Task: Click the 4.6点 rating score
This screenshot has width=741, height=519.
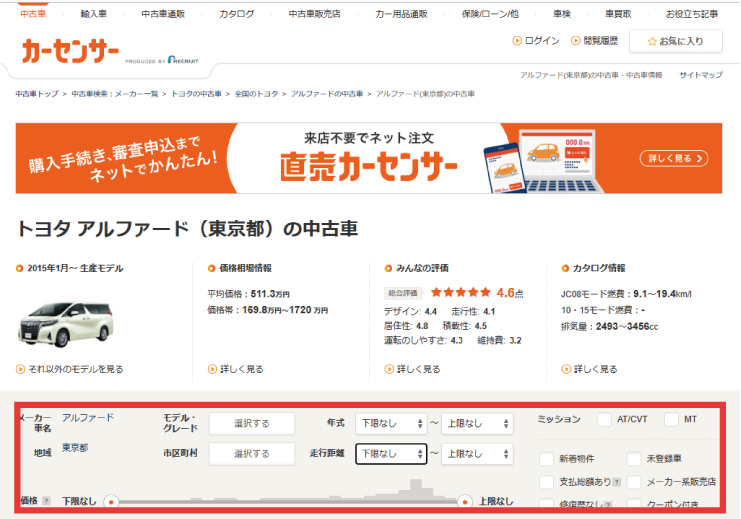Action: (510, 293)
